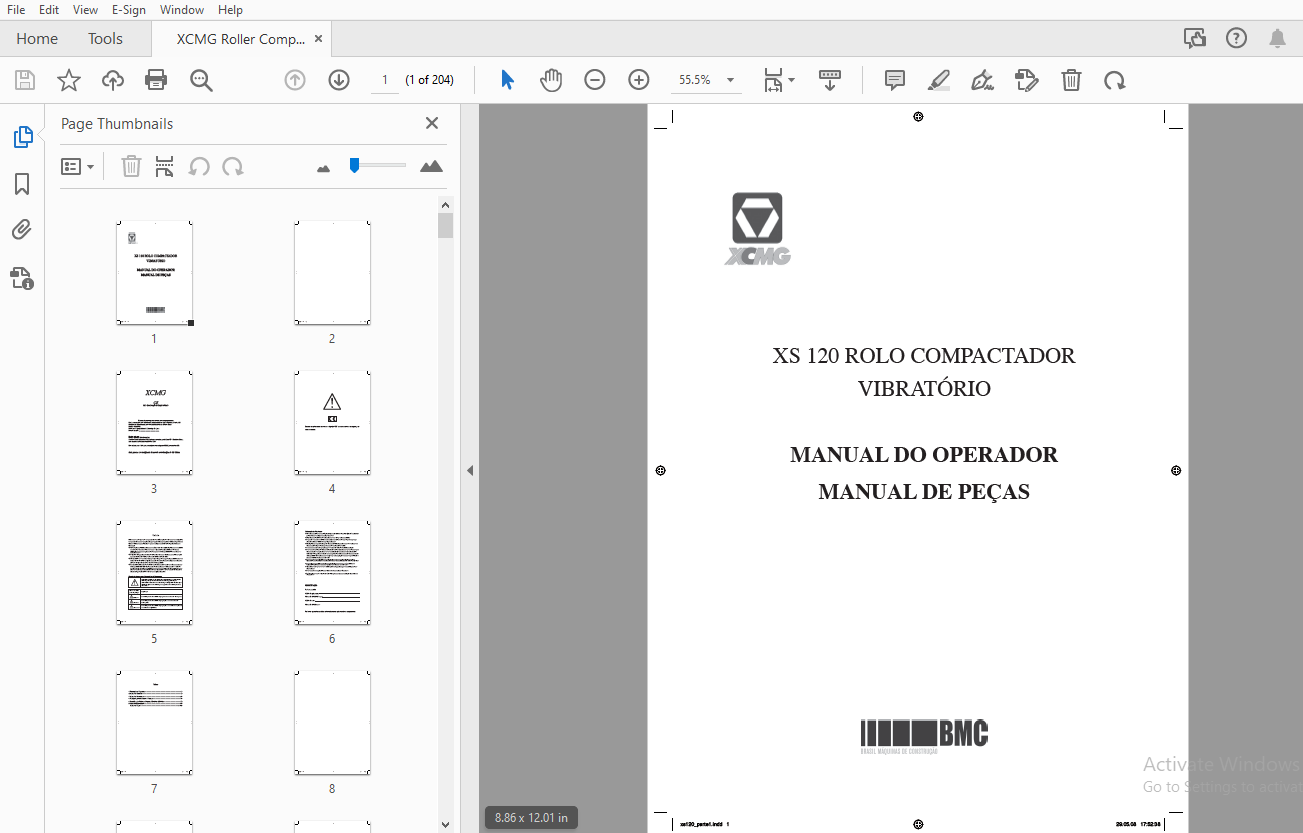Click the thumbnails scrollbar down arrow
Viewport: 1303px width, 833px height.
coord(445,825)
